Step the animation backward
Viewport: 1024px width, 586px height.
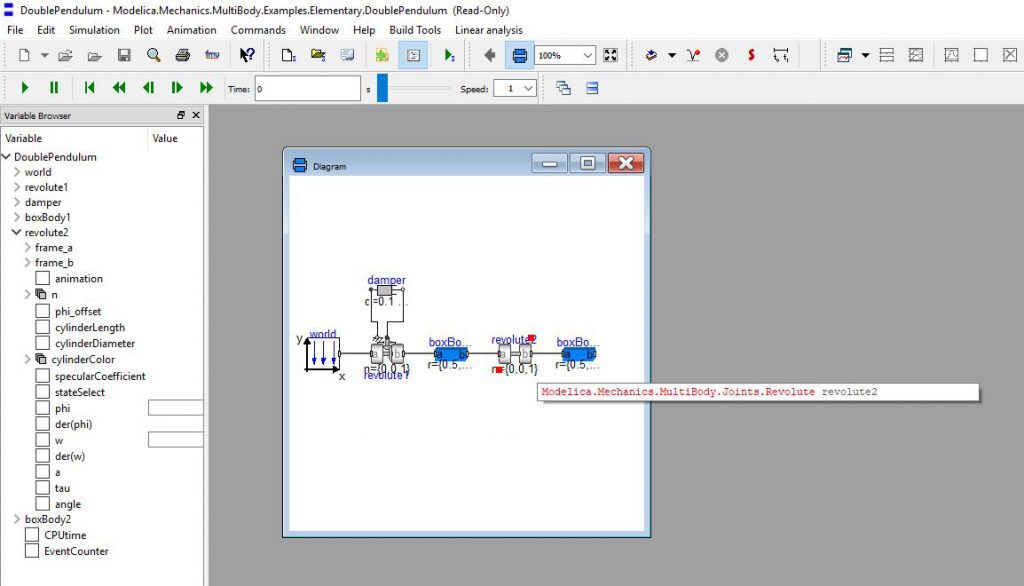tap(148, 88)
